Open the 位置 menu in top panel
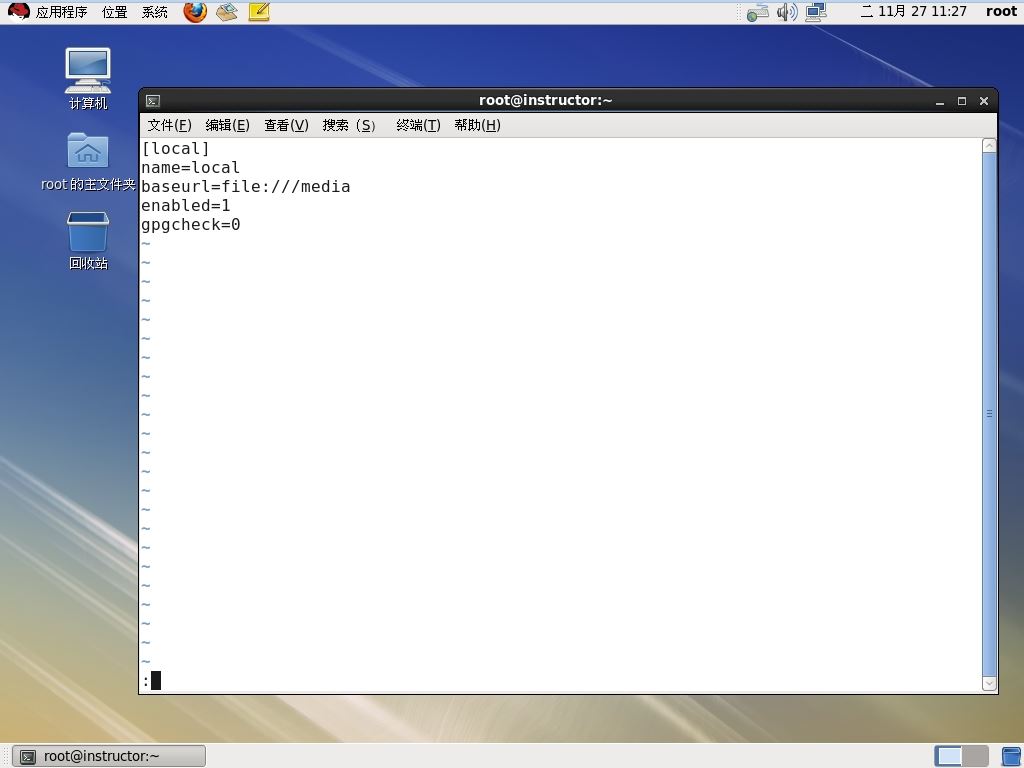 point(115,12)
